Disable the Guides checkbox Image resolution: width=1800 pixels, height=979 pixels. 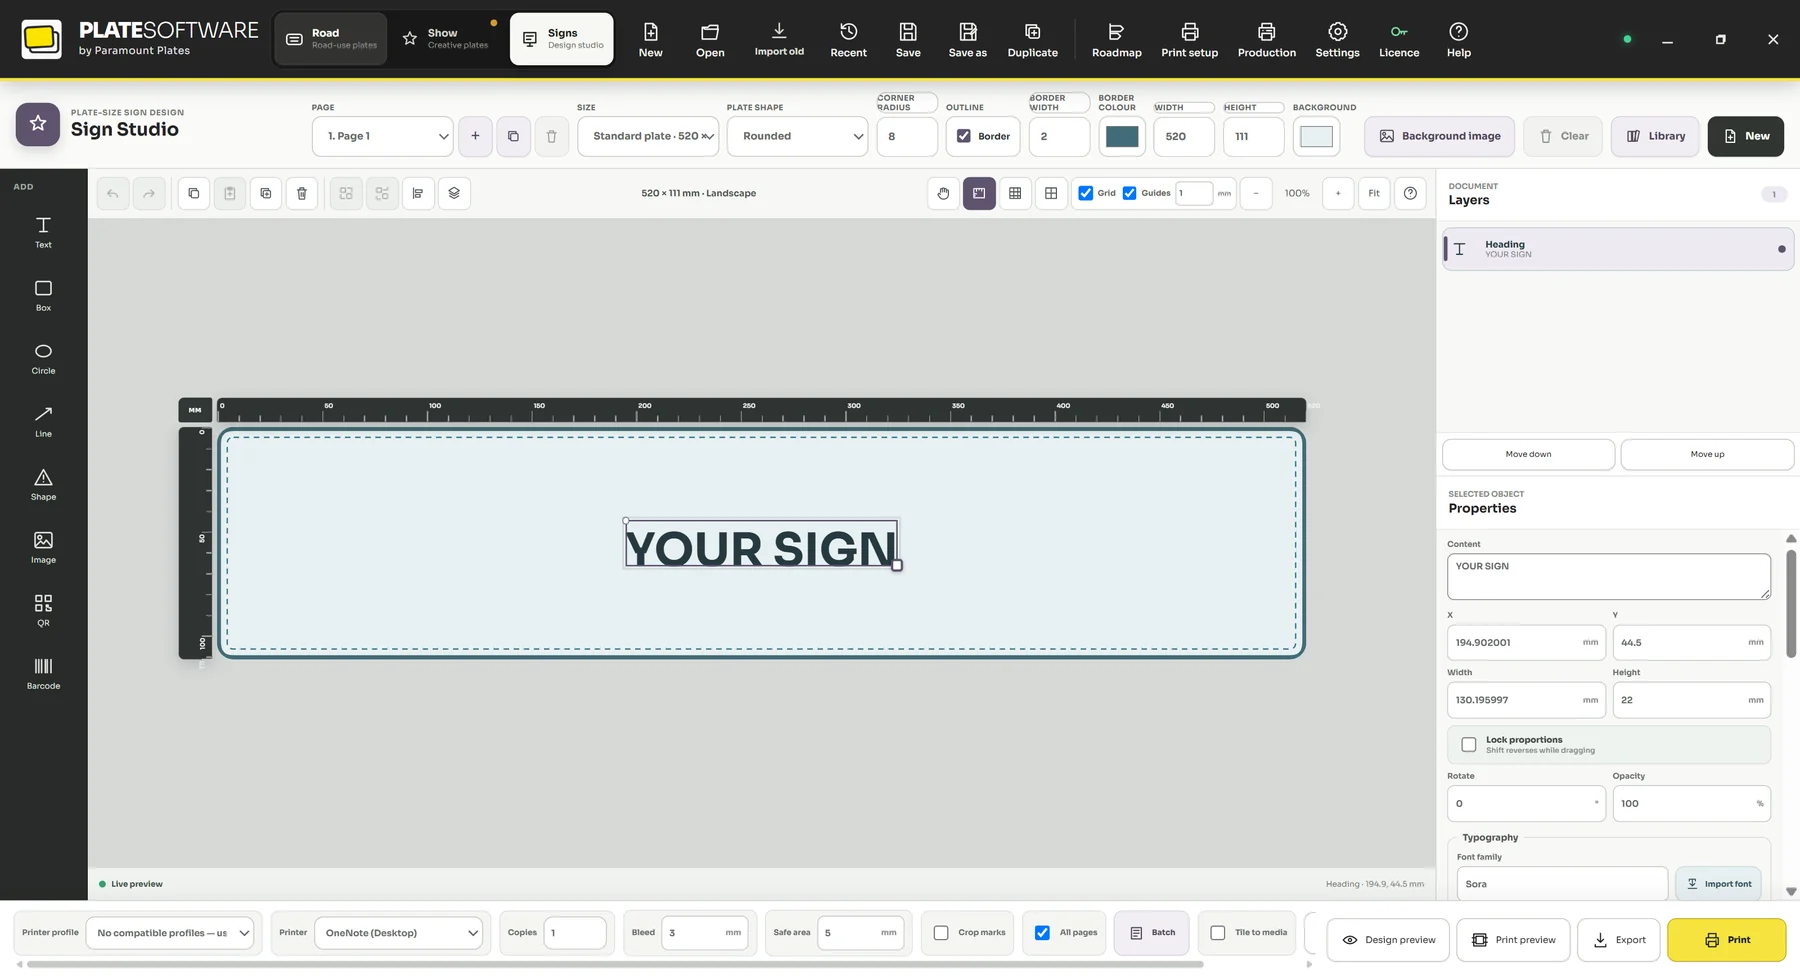(x=1129, y=193)
